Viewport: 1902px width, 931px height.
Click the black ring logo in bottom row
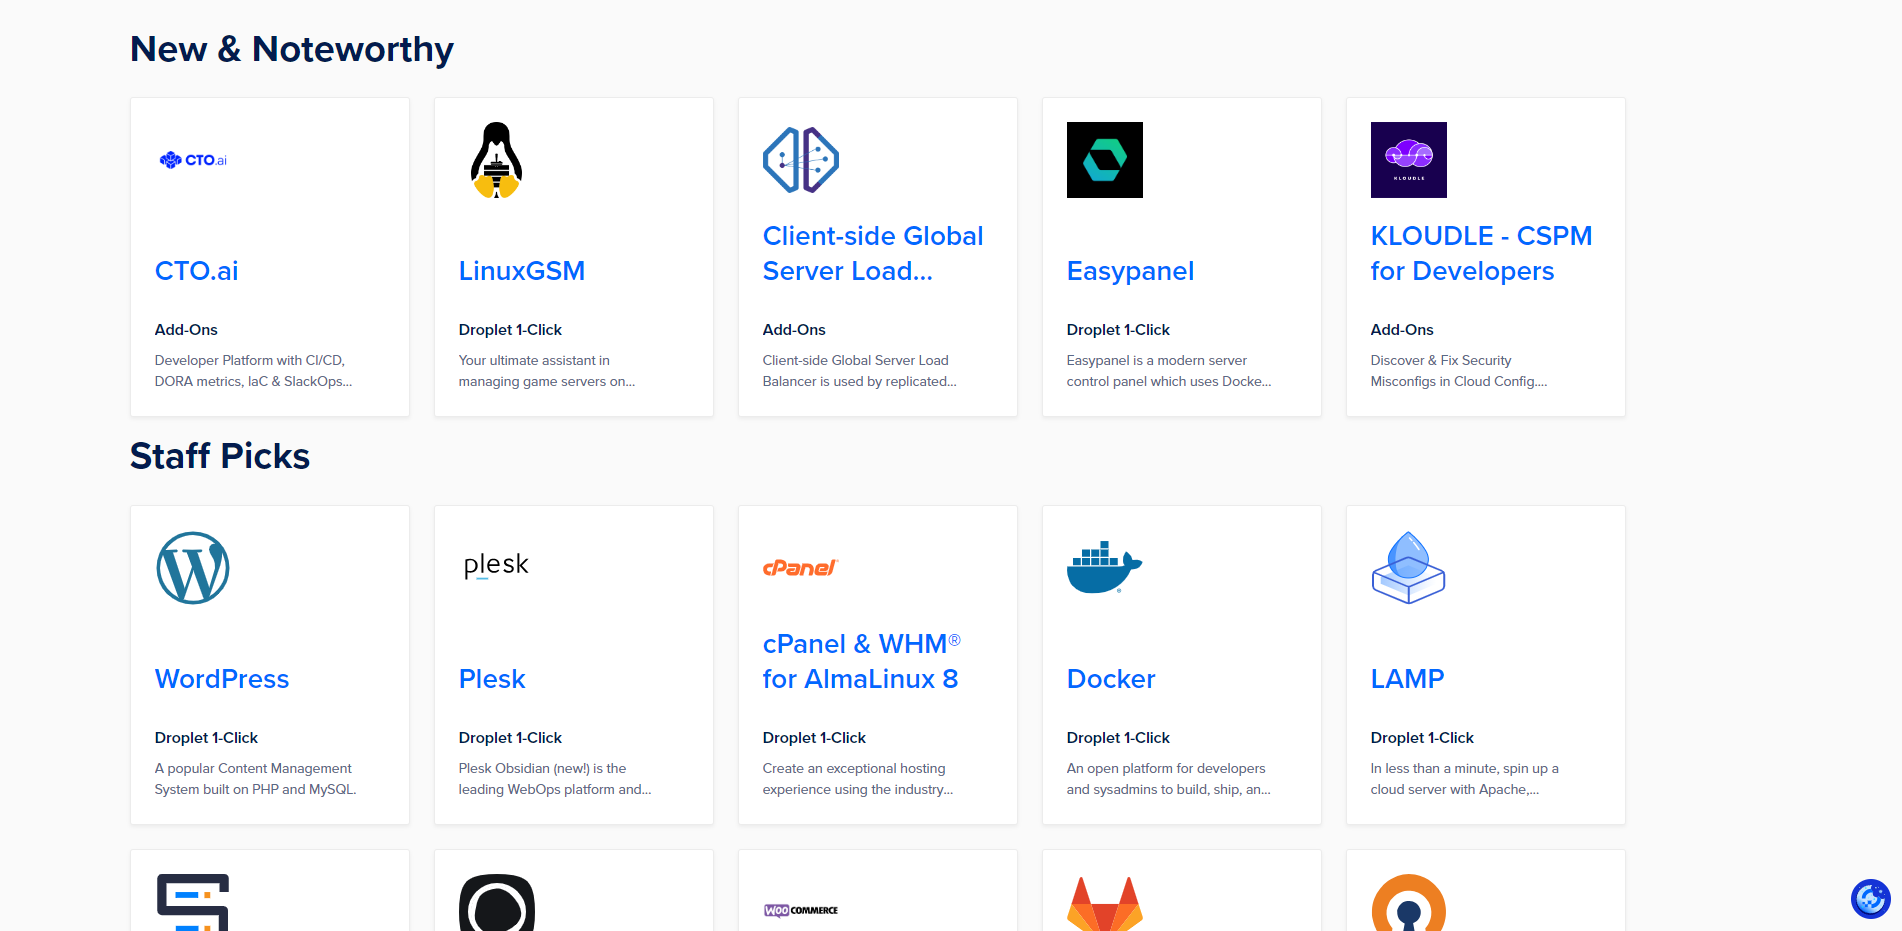[x=497, y=903]
